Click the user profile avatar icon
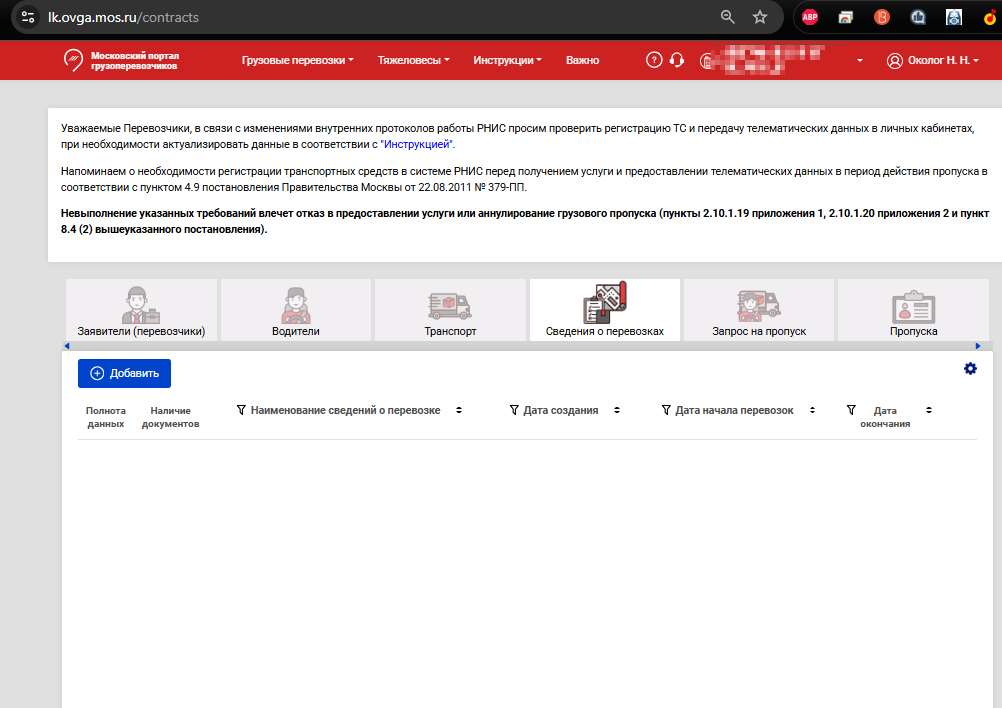1002x708 pixels. coord(895,61)
